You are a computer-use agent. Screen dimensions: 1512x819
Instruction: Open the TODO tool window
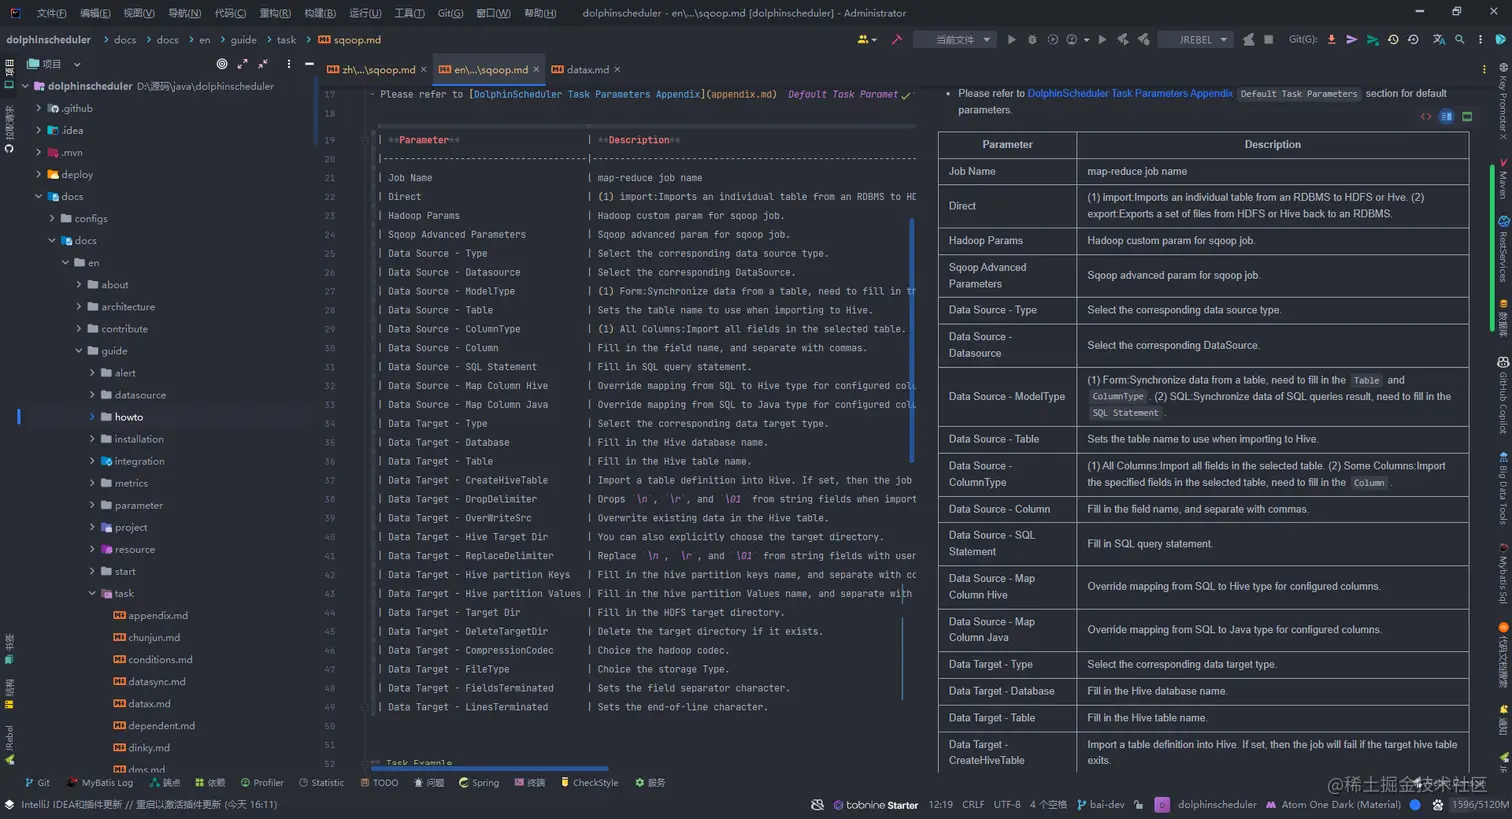pos(379,783)
